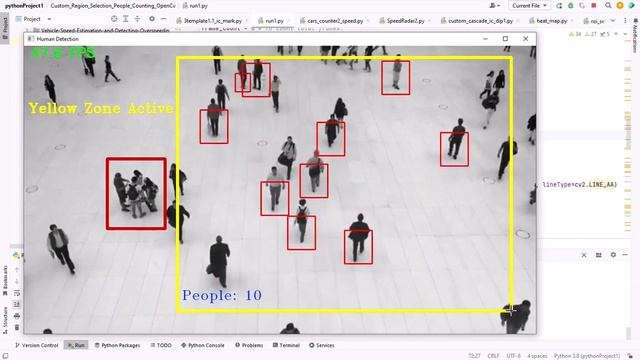Switch to cars_counter2_speed.py tab
Viewport: 640px width, 360px height.
(331, 20)
